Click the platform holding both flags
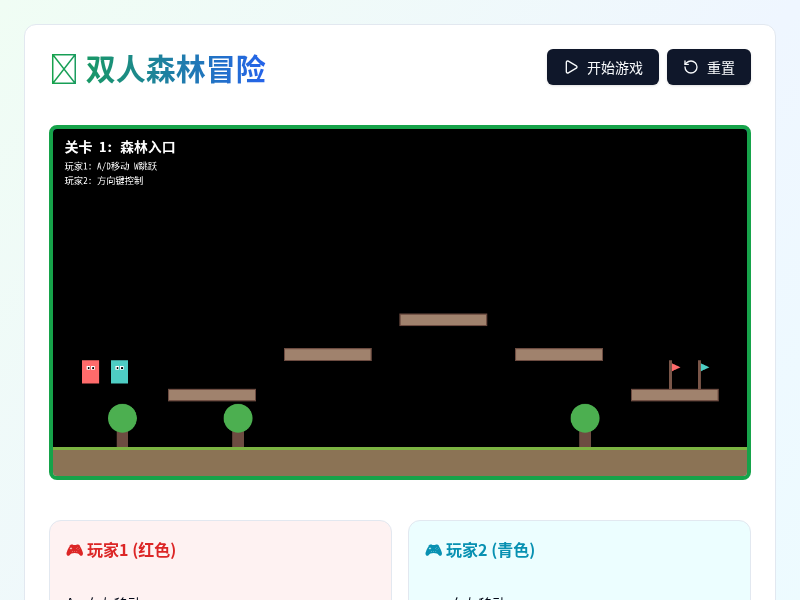 674,395
